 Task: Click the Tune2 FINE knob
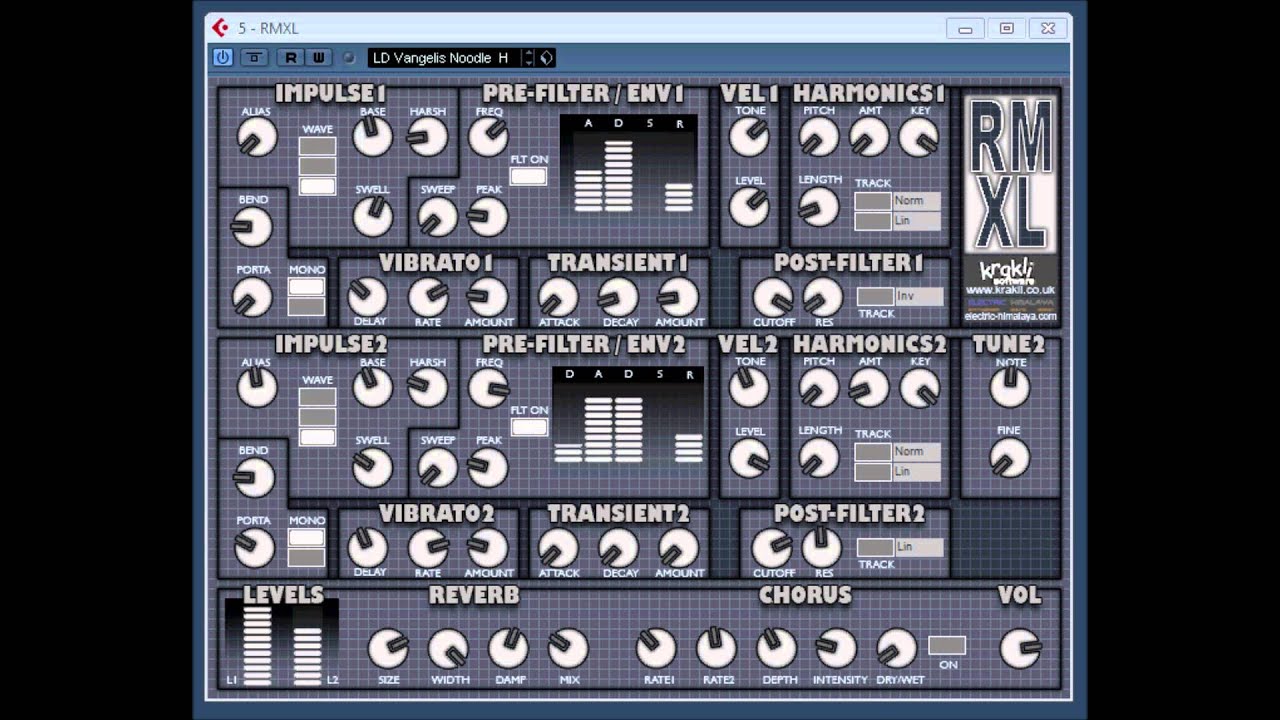coord(1009,457)
